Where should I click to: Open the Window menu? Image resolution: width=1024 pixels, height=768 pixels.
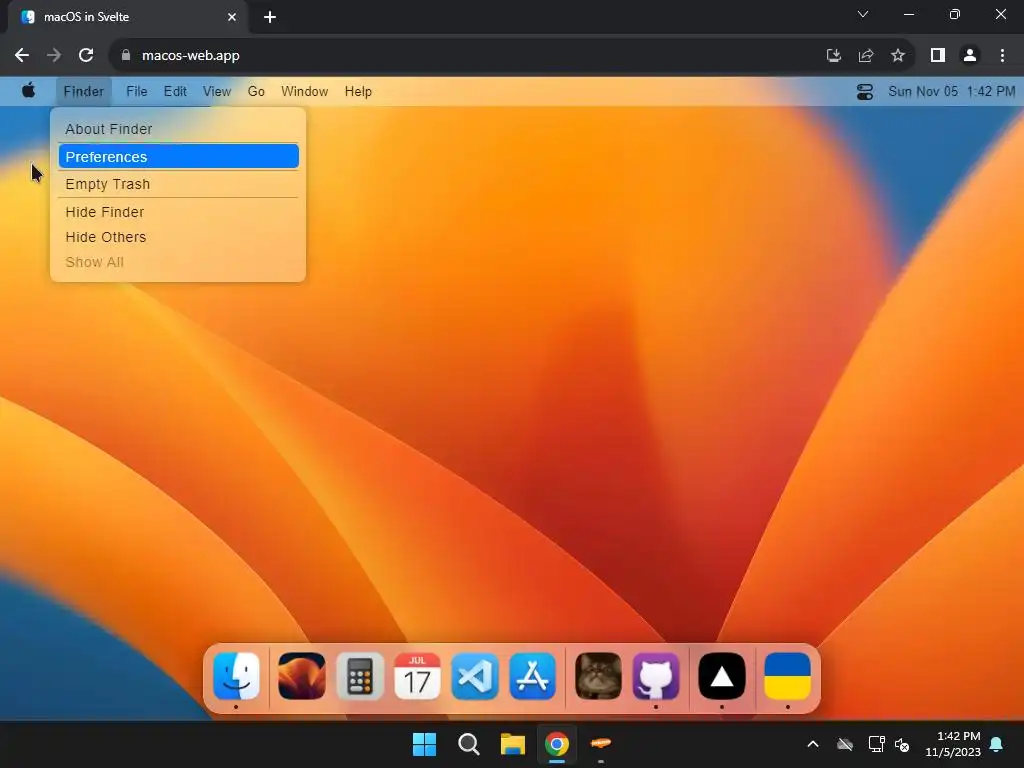click(x=304, y=91)
